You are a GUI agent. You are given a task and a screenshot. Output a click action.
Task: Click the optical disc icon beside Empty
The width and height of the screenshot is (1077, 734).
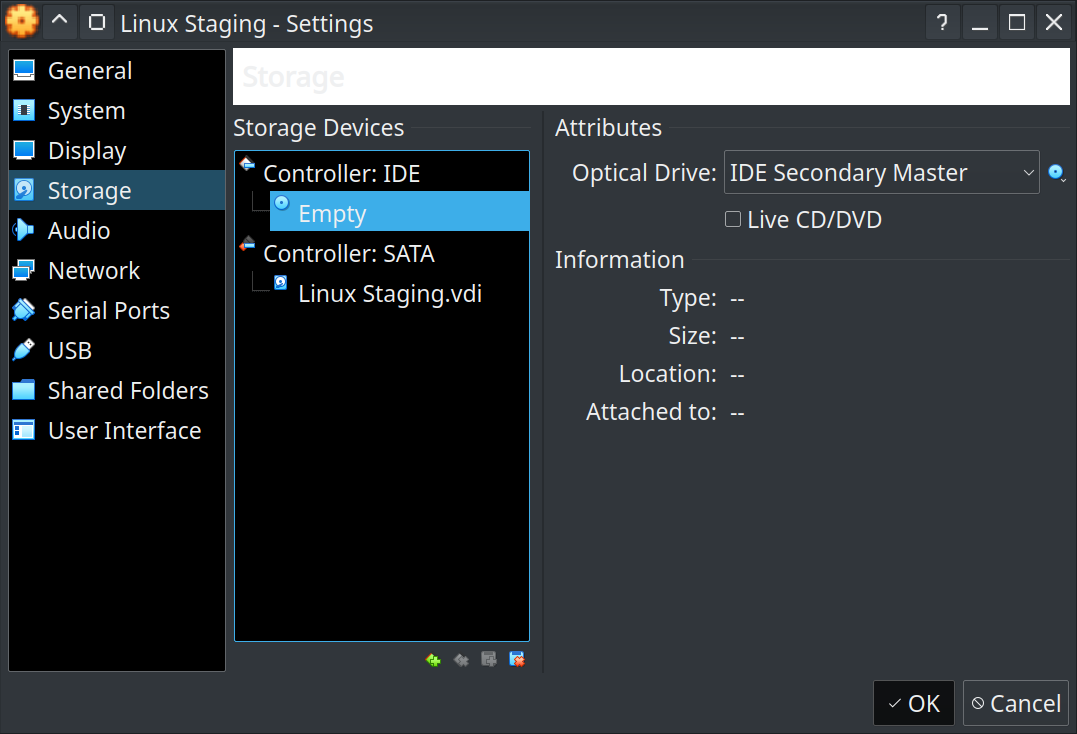tap(282, 204)
